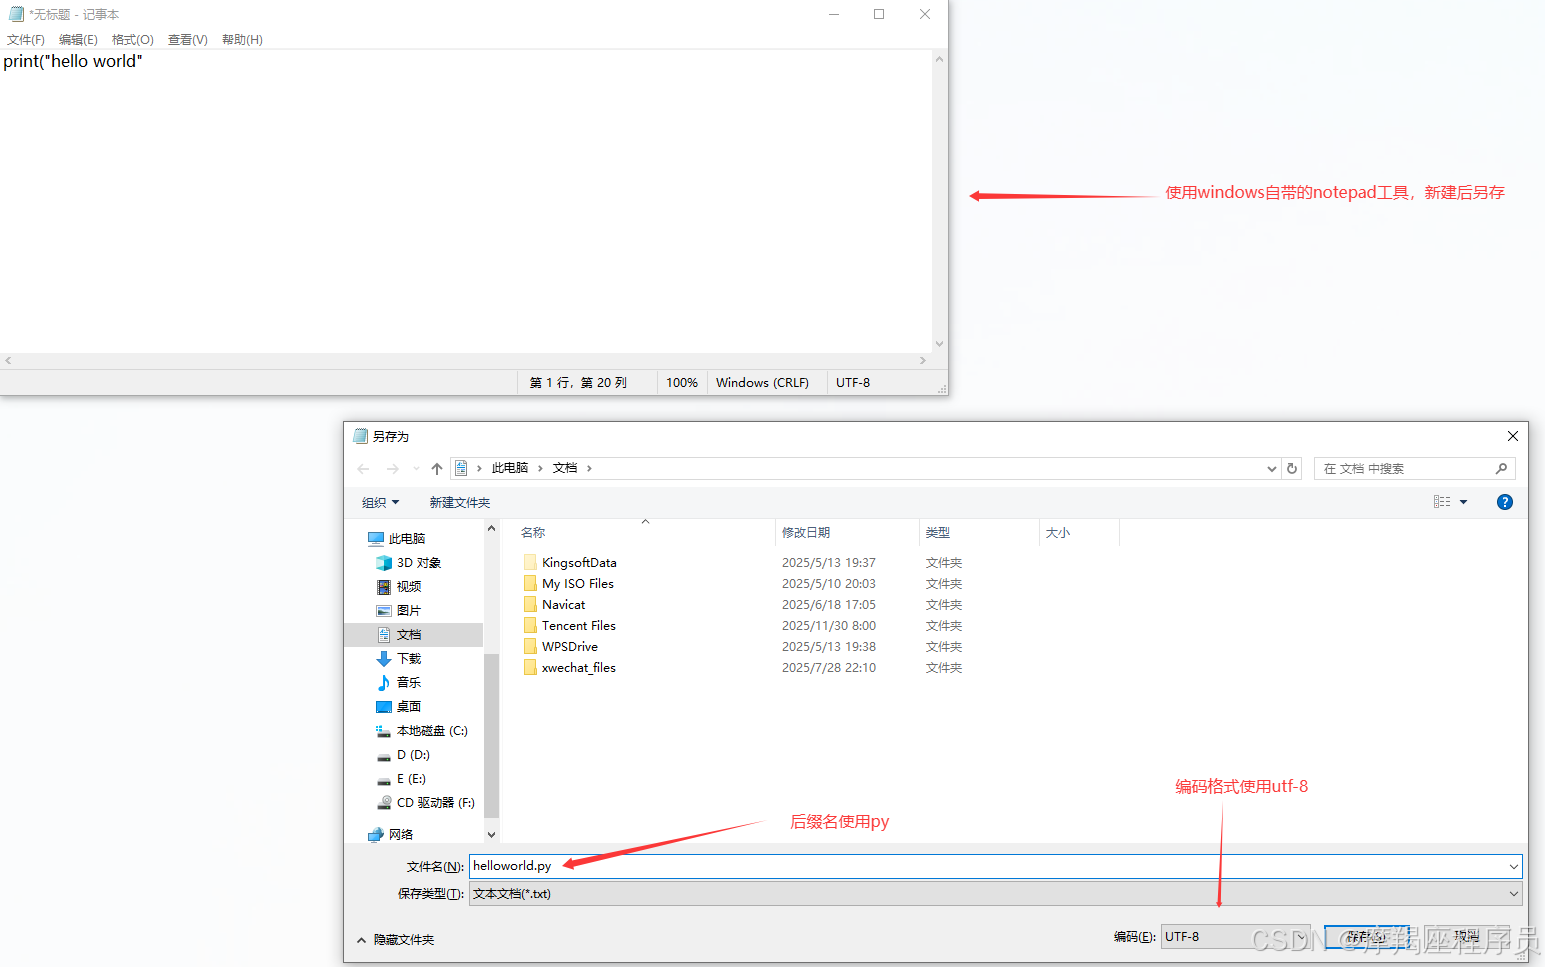The width and height of the screenshot is (1545, 967).
Task: Click navigation pane scrollbar down arrow
Action: coord(491,835)
